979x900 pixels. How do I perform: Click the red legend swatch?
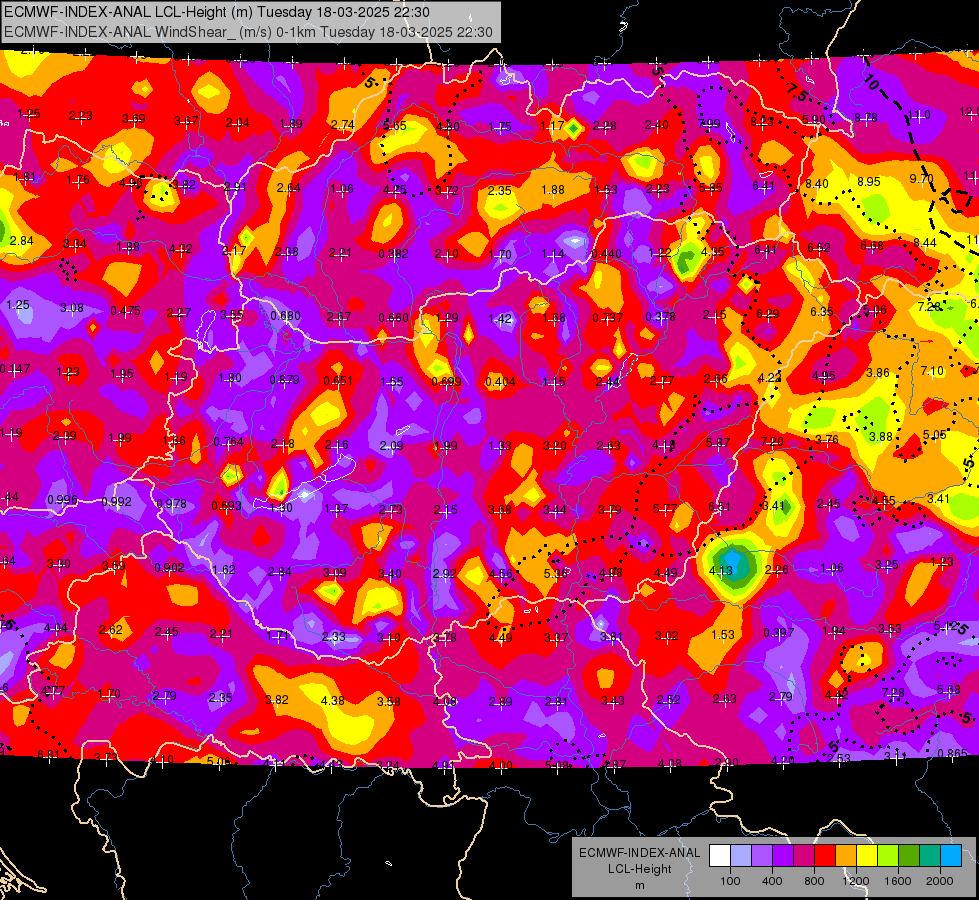pyautogui.click(x=825, y=855)
